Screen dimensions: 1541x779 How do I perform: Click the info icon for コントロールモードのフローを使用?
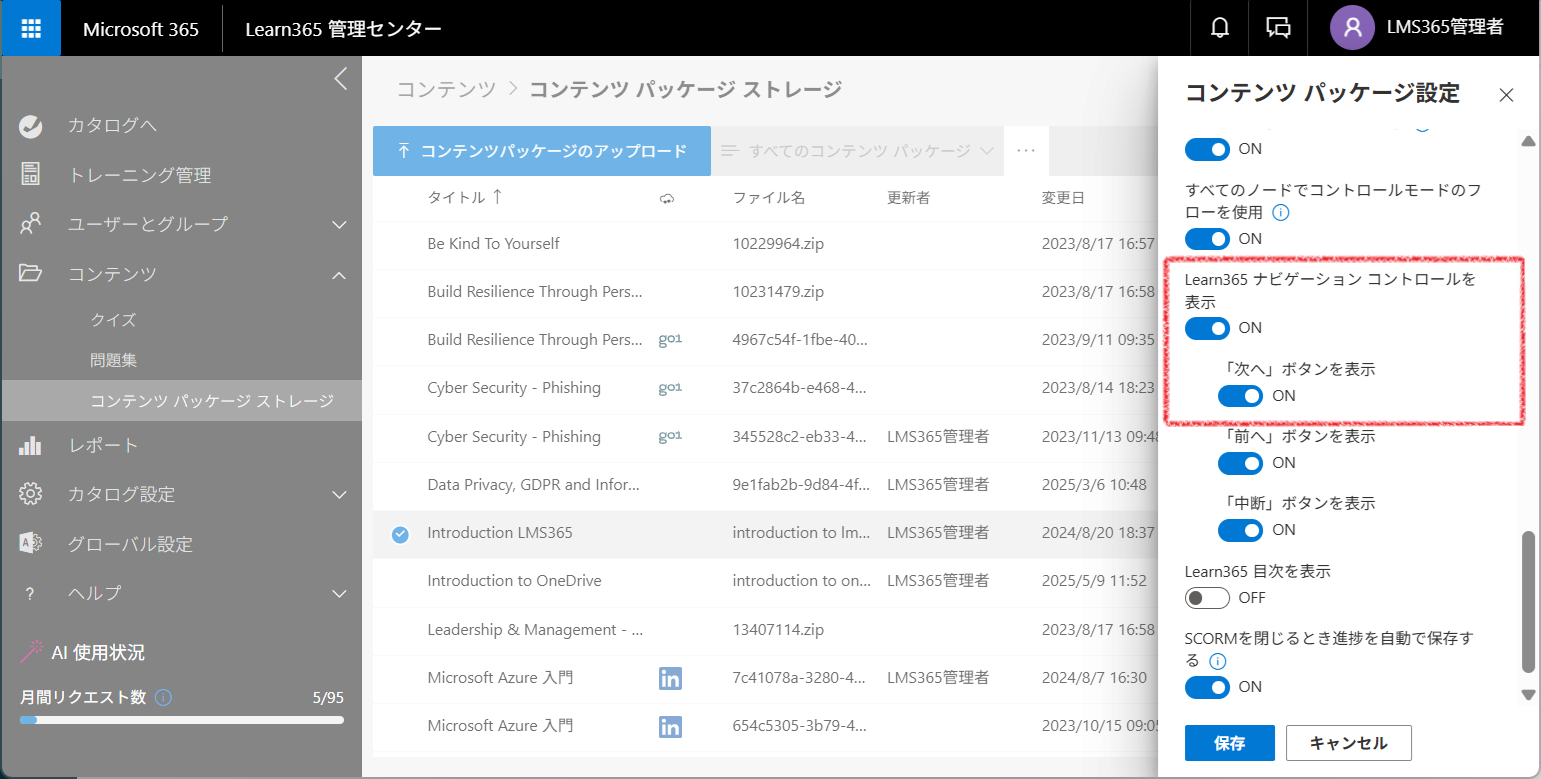pos(1279,212)
